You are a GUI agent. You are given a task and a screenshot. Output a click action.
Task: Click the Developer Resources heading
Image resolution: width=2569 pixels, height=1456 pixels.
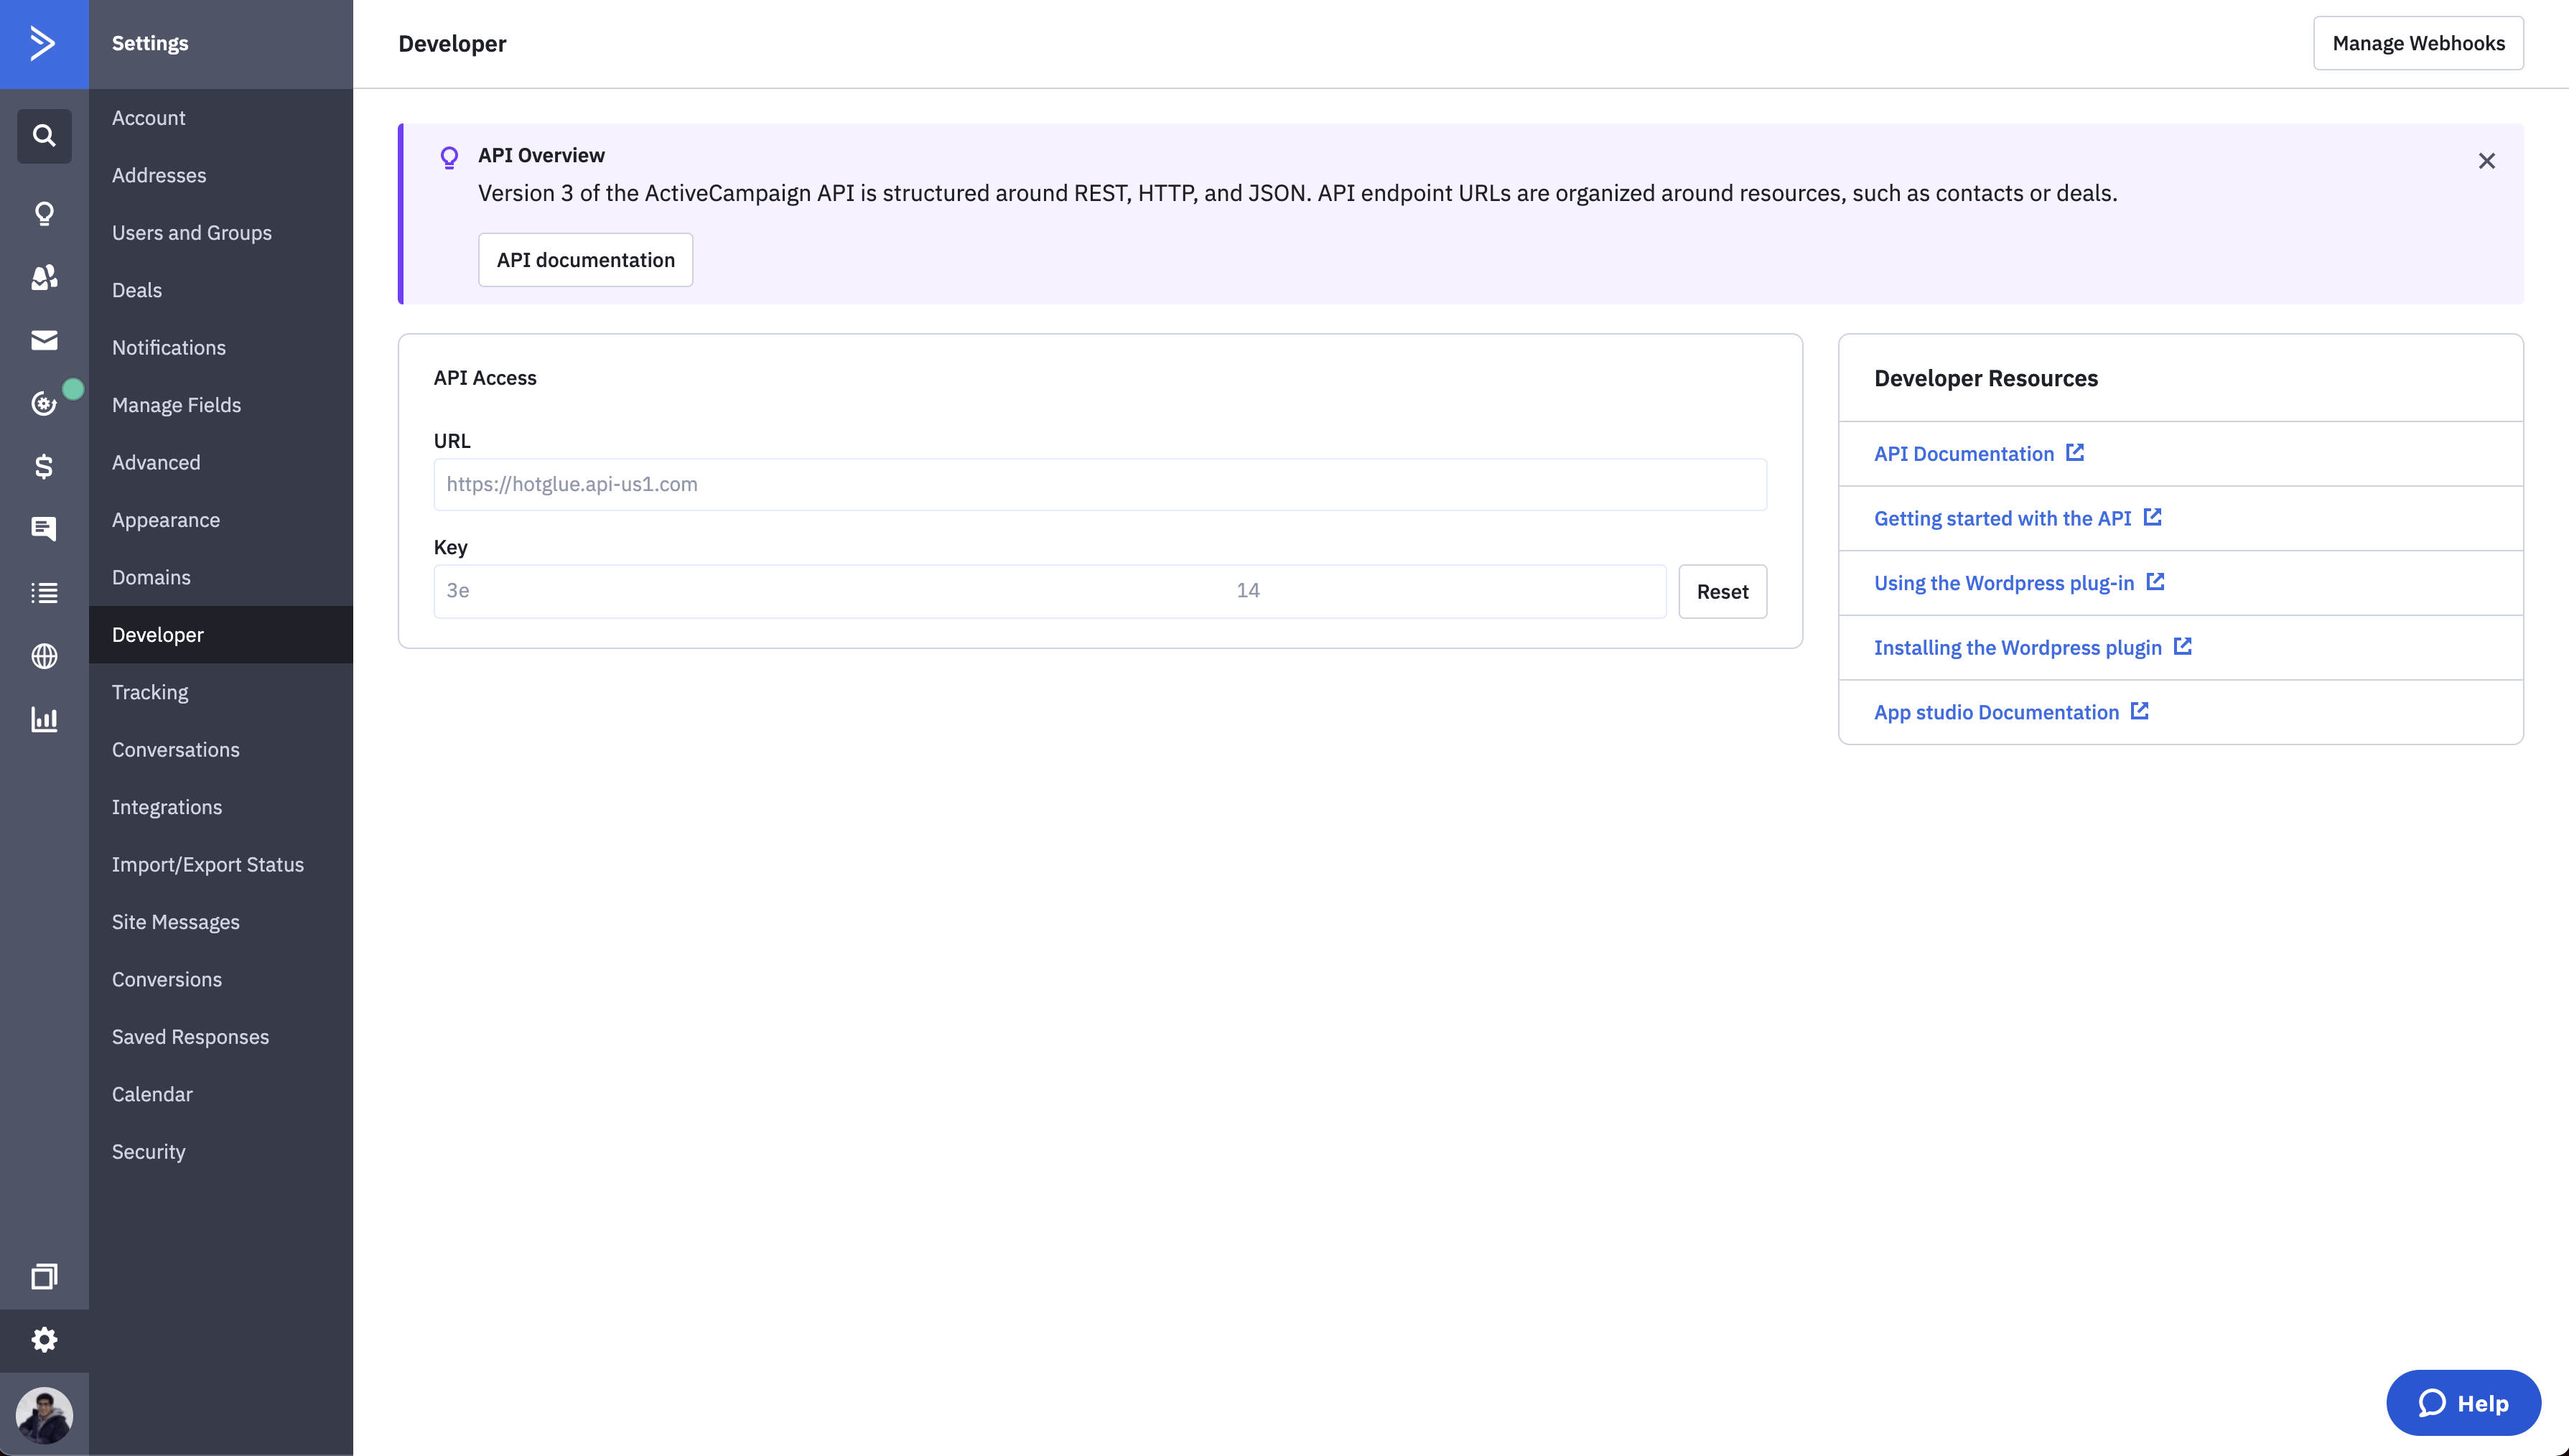click(1985, 378)
